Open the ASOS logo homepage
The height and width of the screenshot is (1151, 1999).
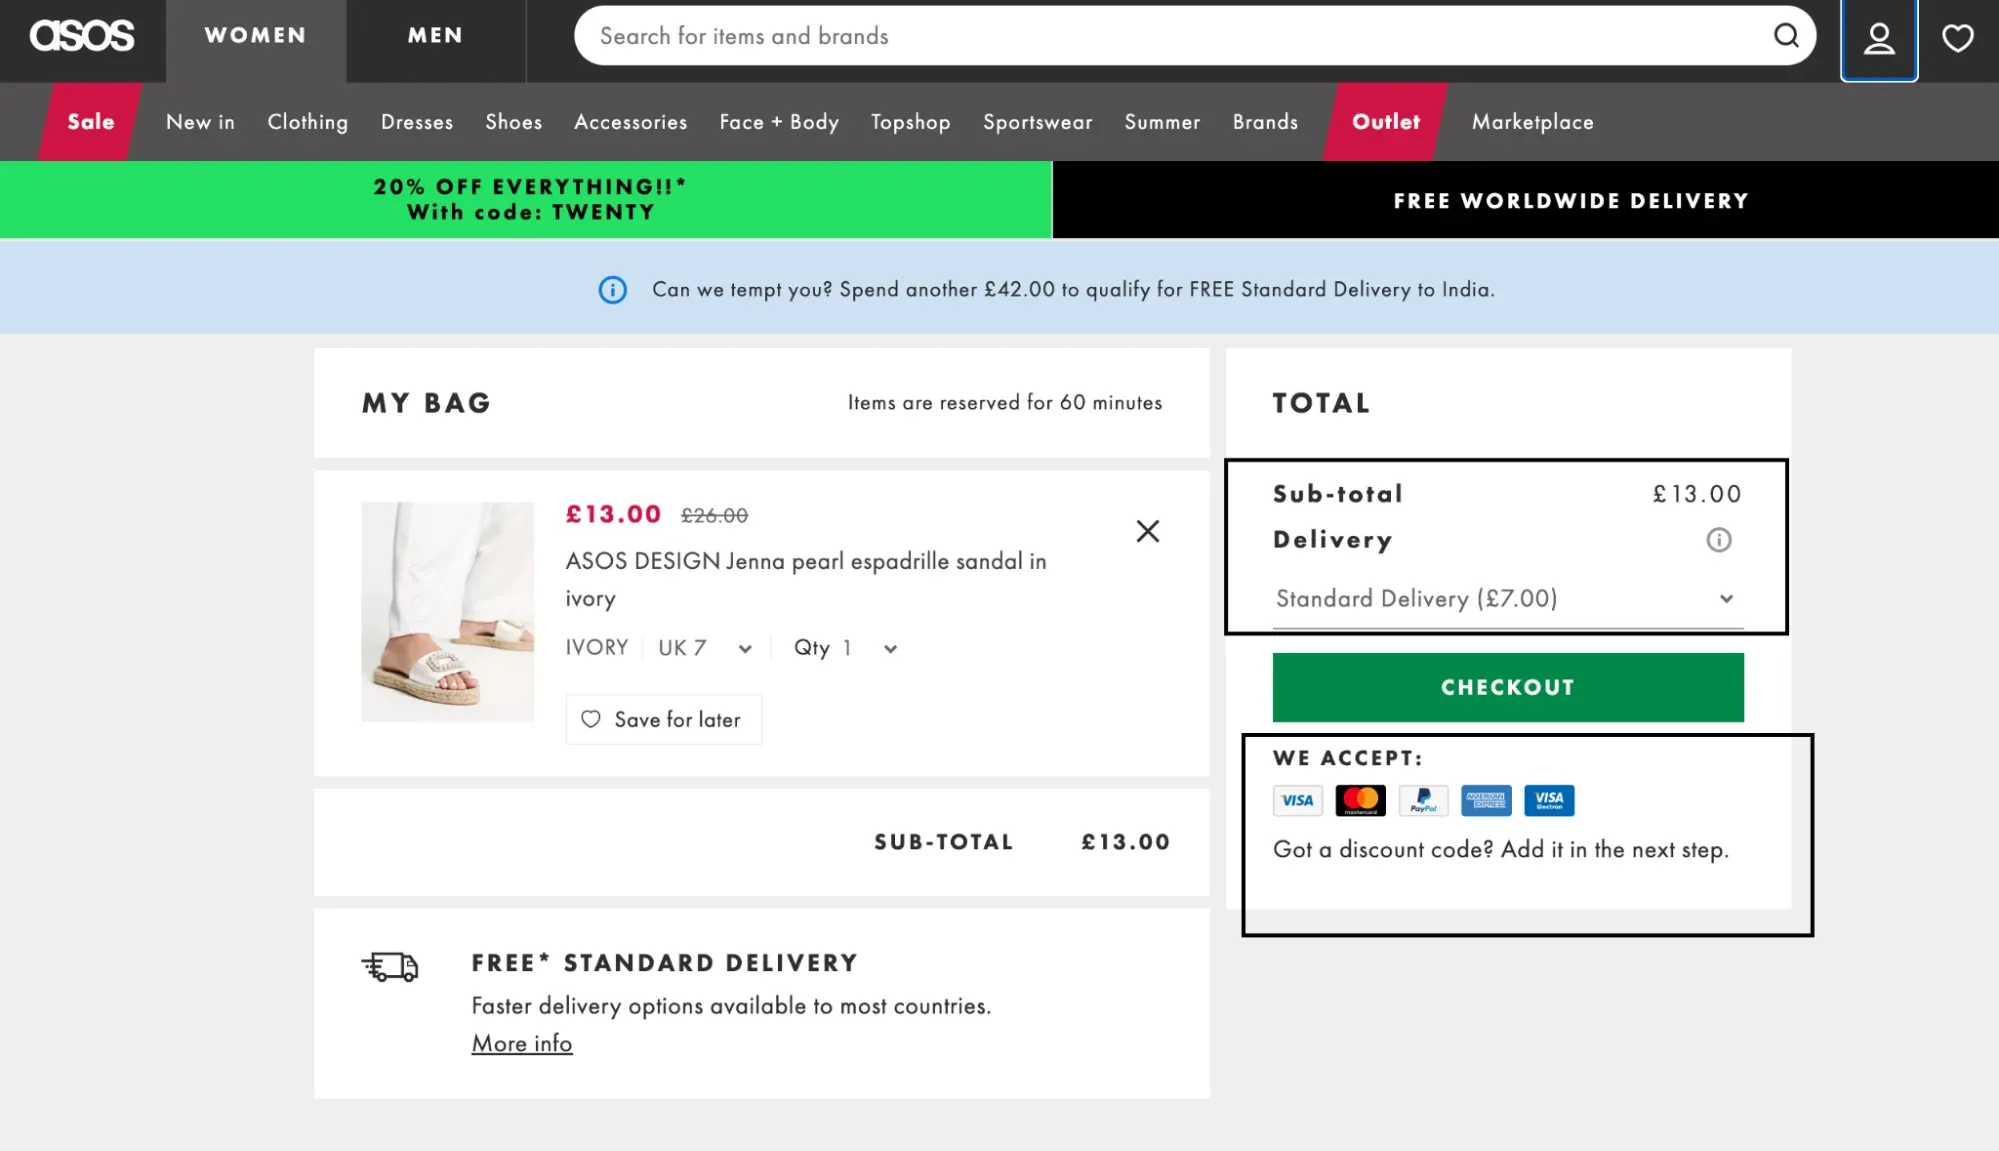(82, 36)
